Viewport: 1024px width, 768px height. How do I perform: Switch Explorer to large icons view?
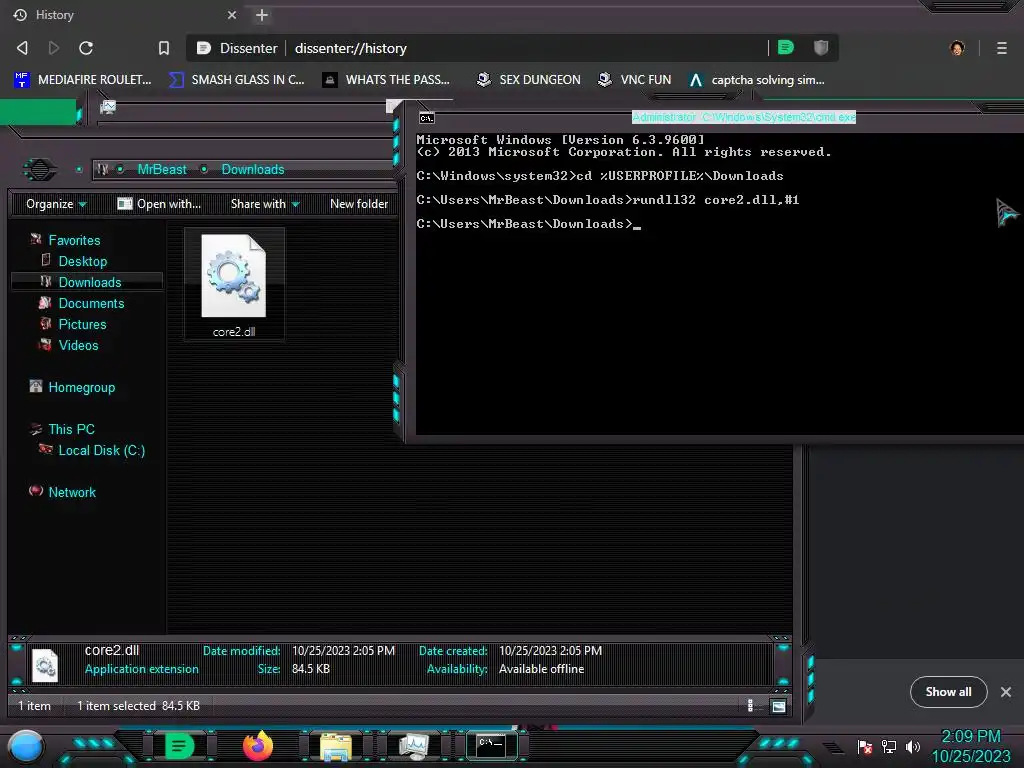click(x=778, y=705)
